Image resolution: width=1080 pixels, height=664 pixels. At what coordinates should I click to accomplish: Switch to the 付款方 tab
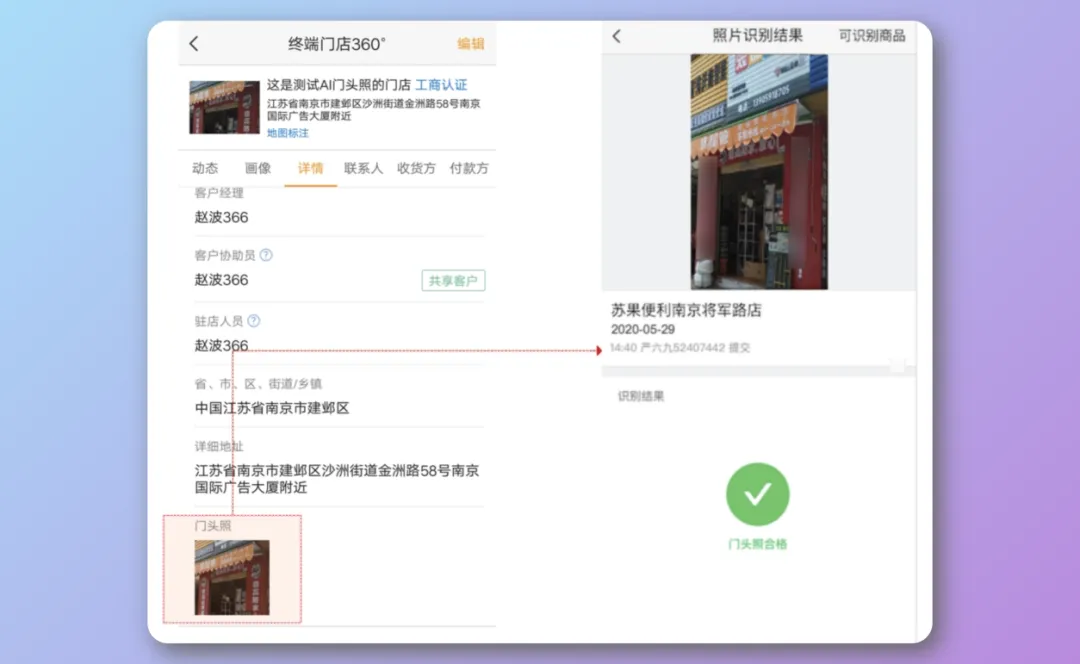469,168
